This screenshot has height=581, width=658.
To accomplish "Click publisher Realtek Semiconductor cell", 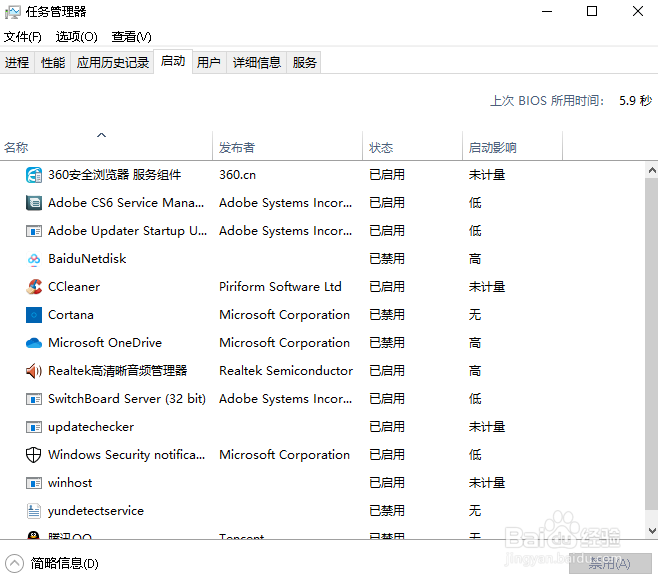I will (x=286, y=371).
